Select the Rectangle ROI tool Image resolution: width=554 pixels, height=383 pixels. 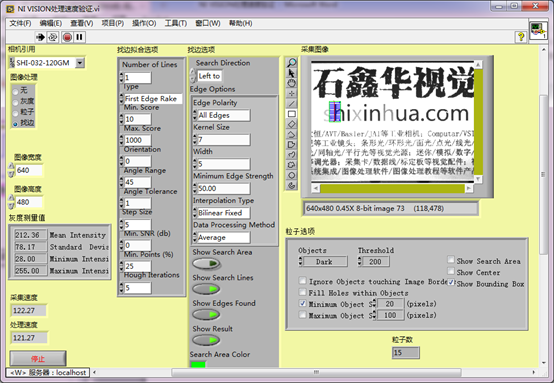pyautogui.click(x=291, y=114)
